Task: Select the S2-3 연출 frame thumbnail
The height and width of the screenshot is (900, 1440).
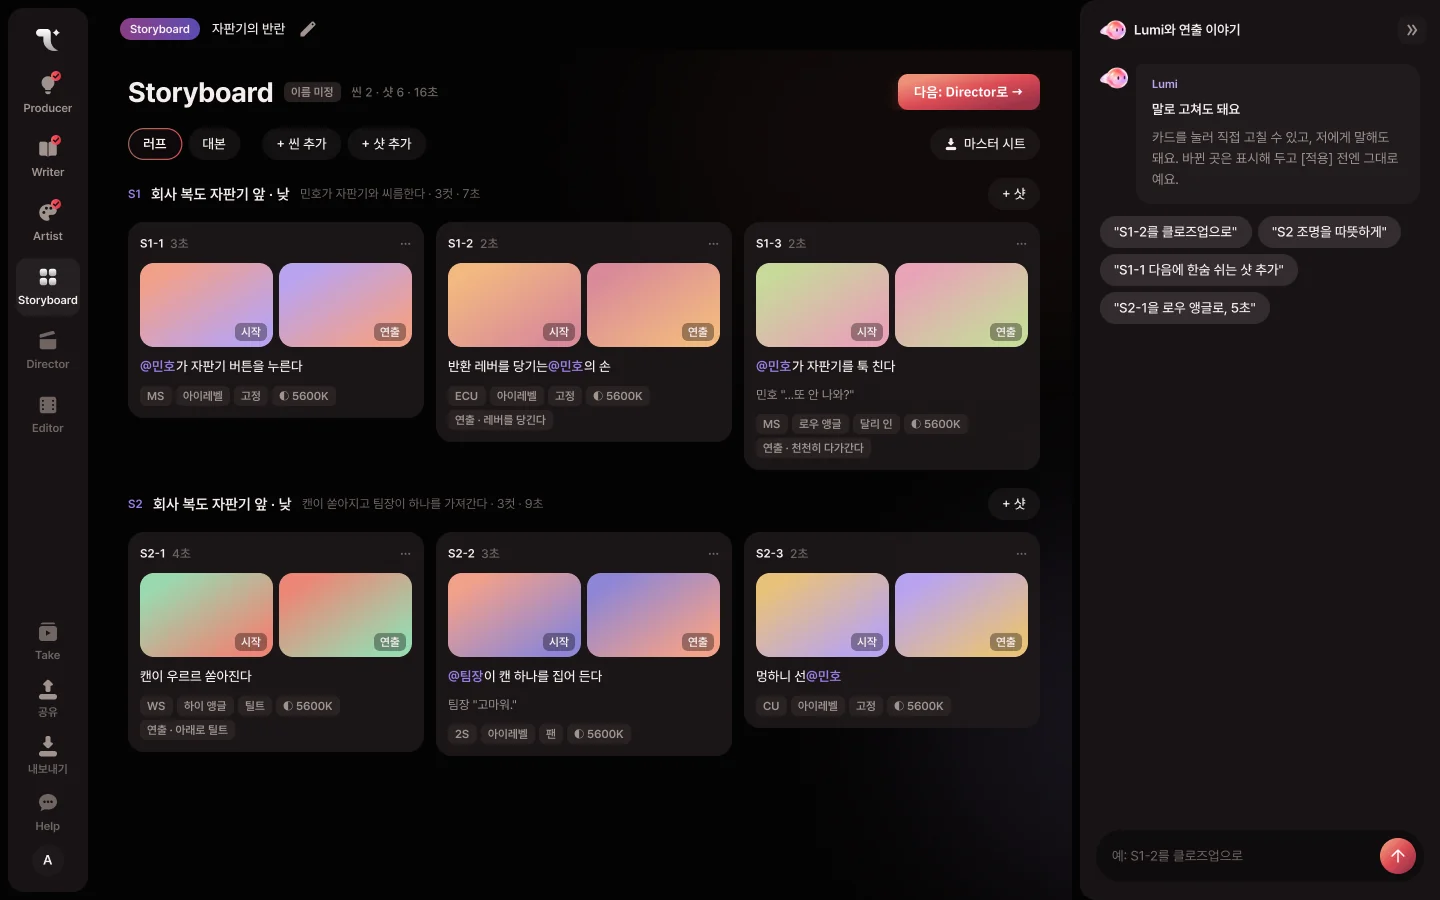Action: pos(961,615)
